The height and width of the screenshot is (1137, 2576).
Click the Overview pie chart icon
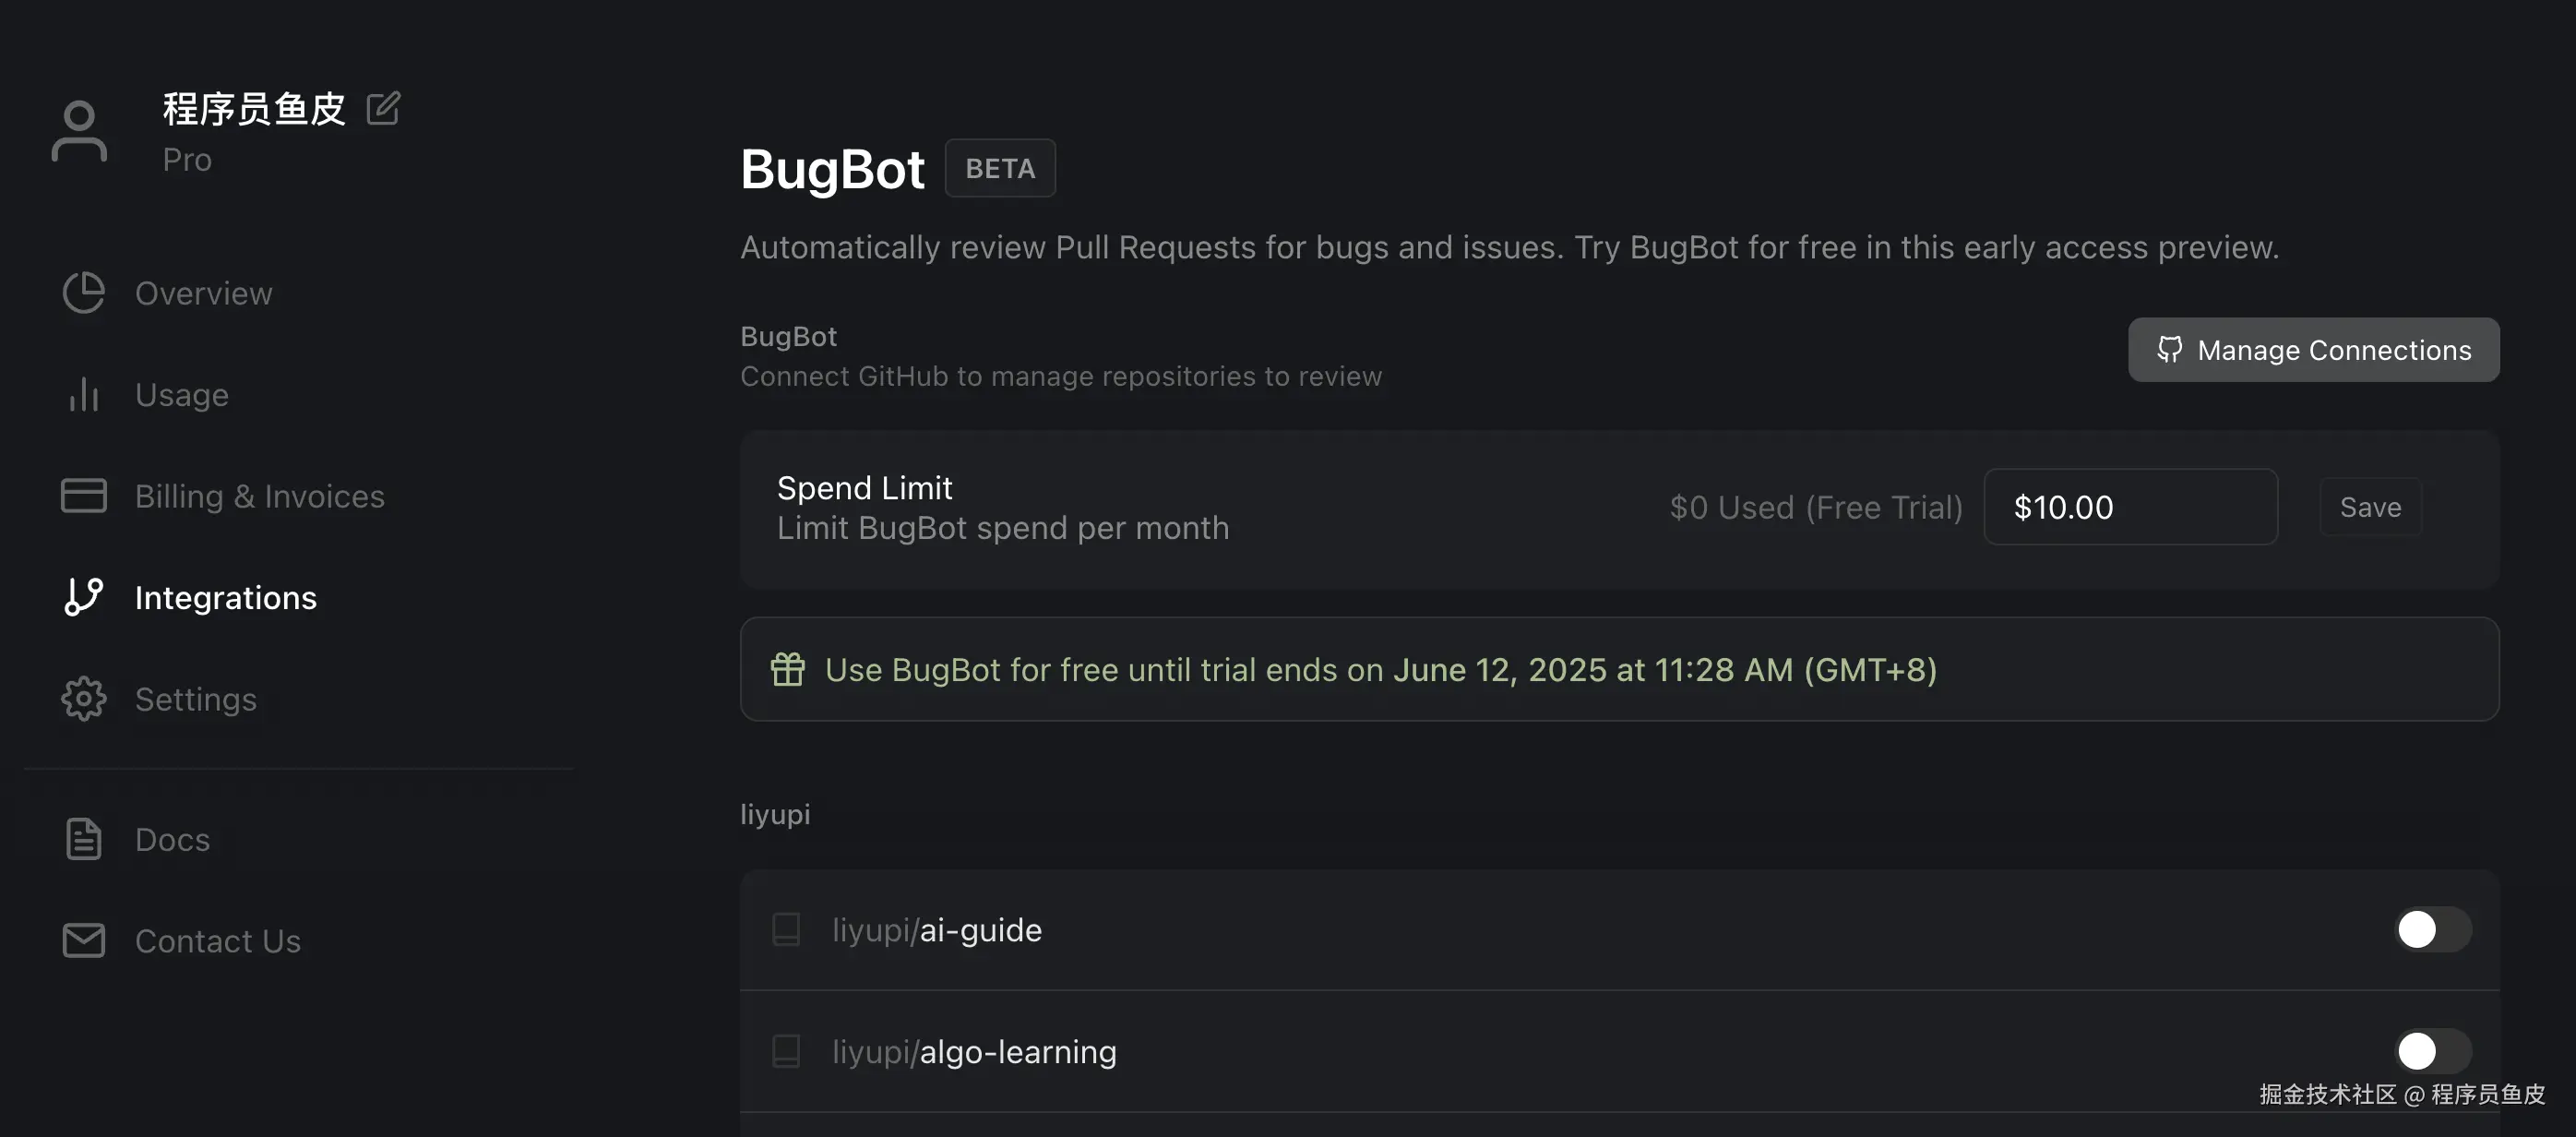[x=83, y=293]
